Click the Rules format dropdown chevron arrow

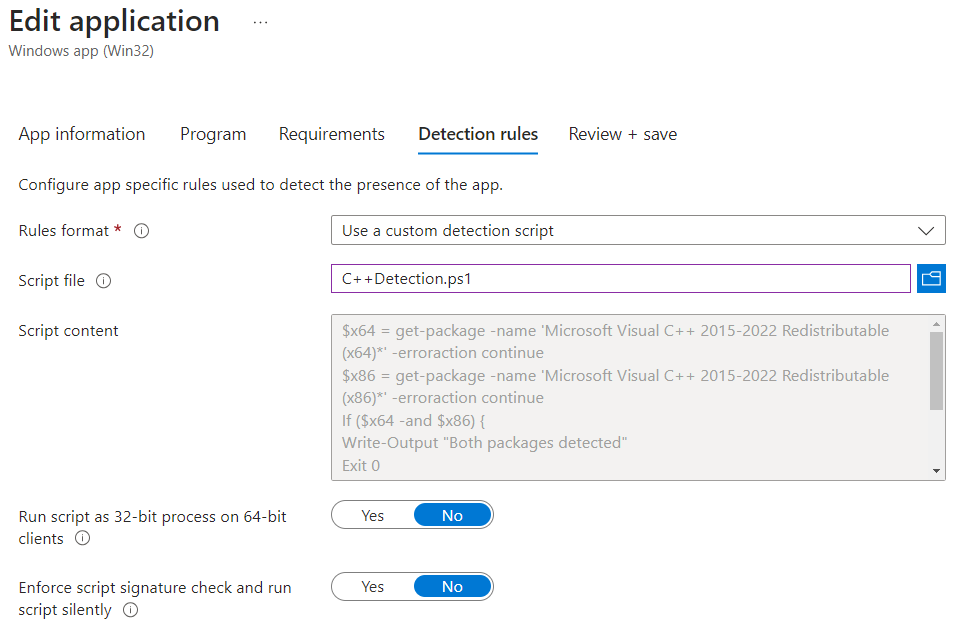(x=925, y=231)
